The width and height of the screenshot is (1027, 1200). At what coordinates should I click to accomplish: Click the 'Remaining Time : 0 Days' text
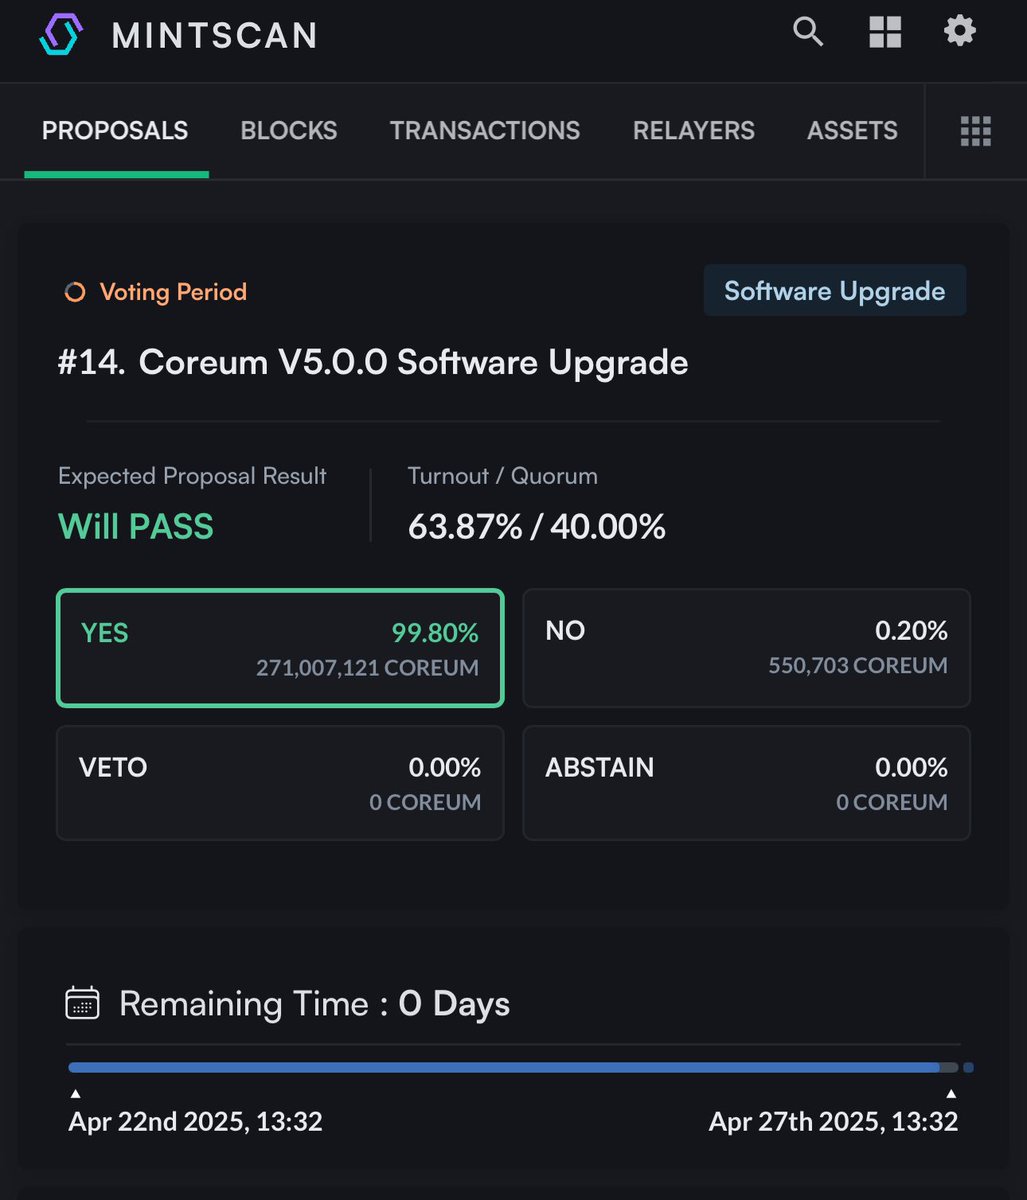[x=315, y=1003]
